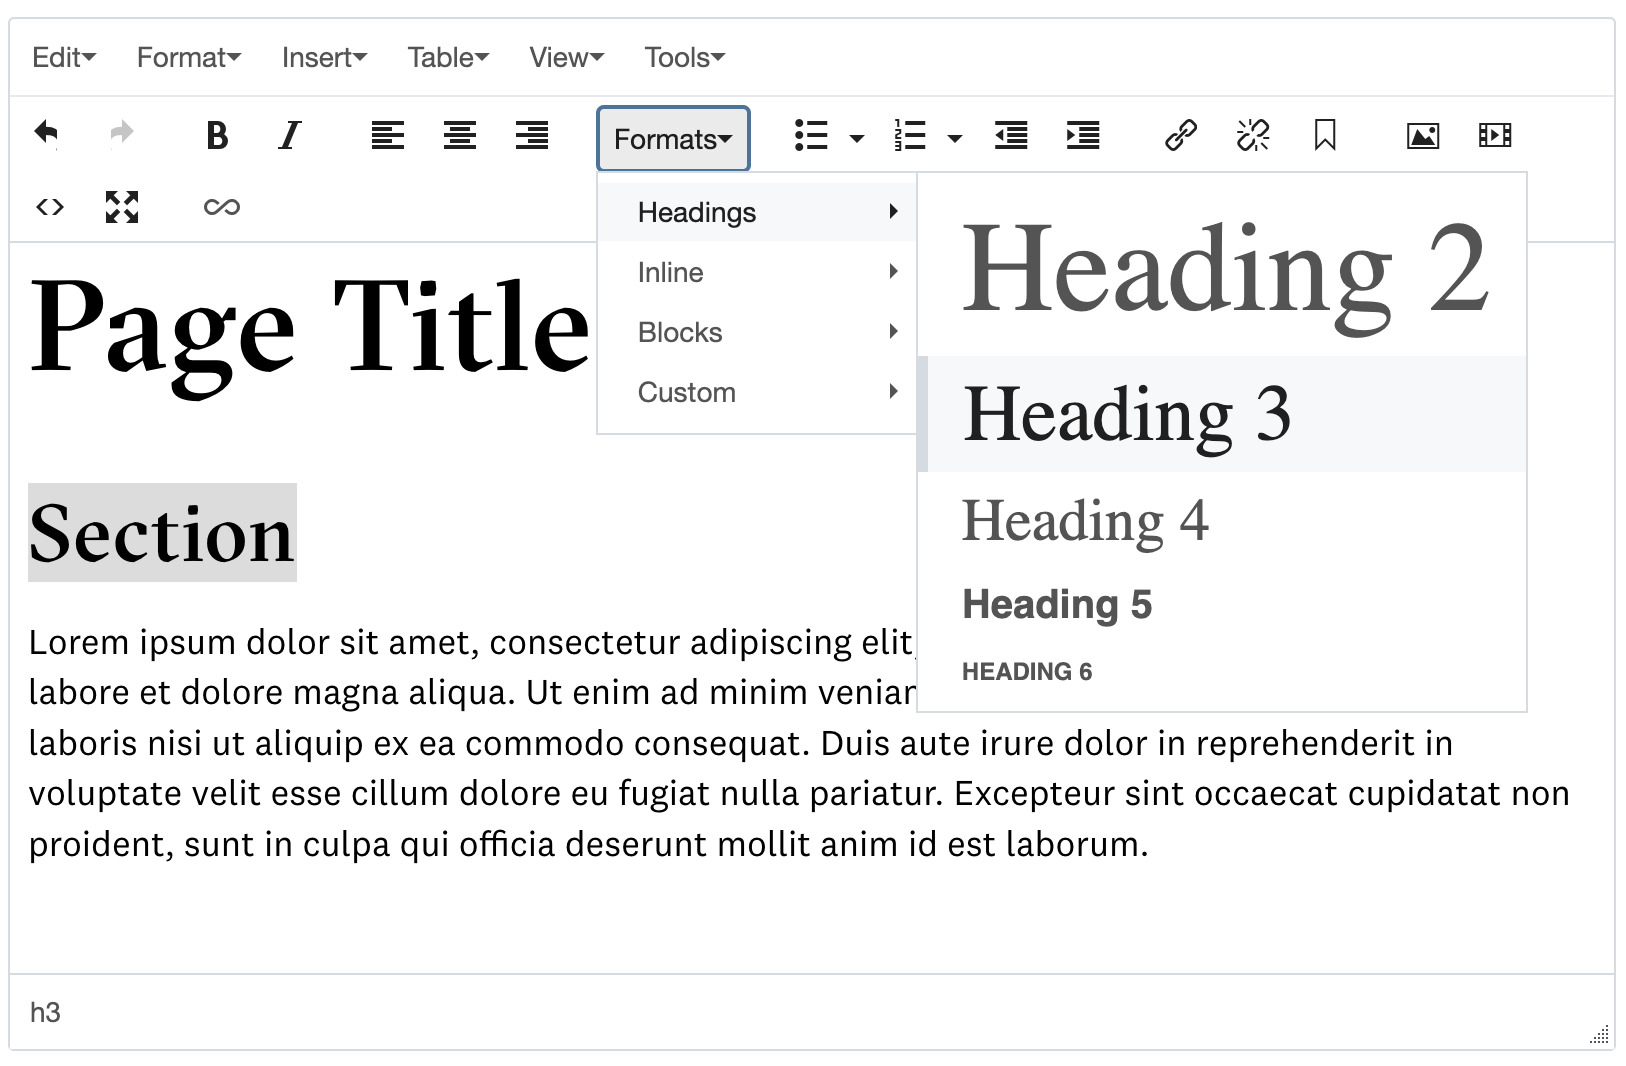
Task: Expand the numbered list style arrow
Action: click(x=956, y=138)
